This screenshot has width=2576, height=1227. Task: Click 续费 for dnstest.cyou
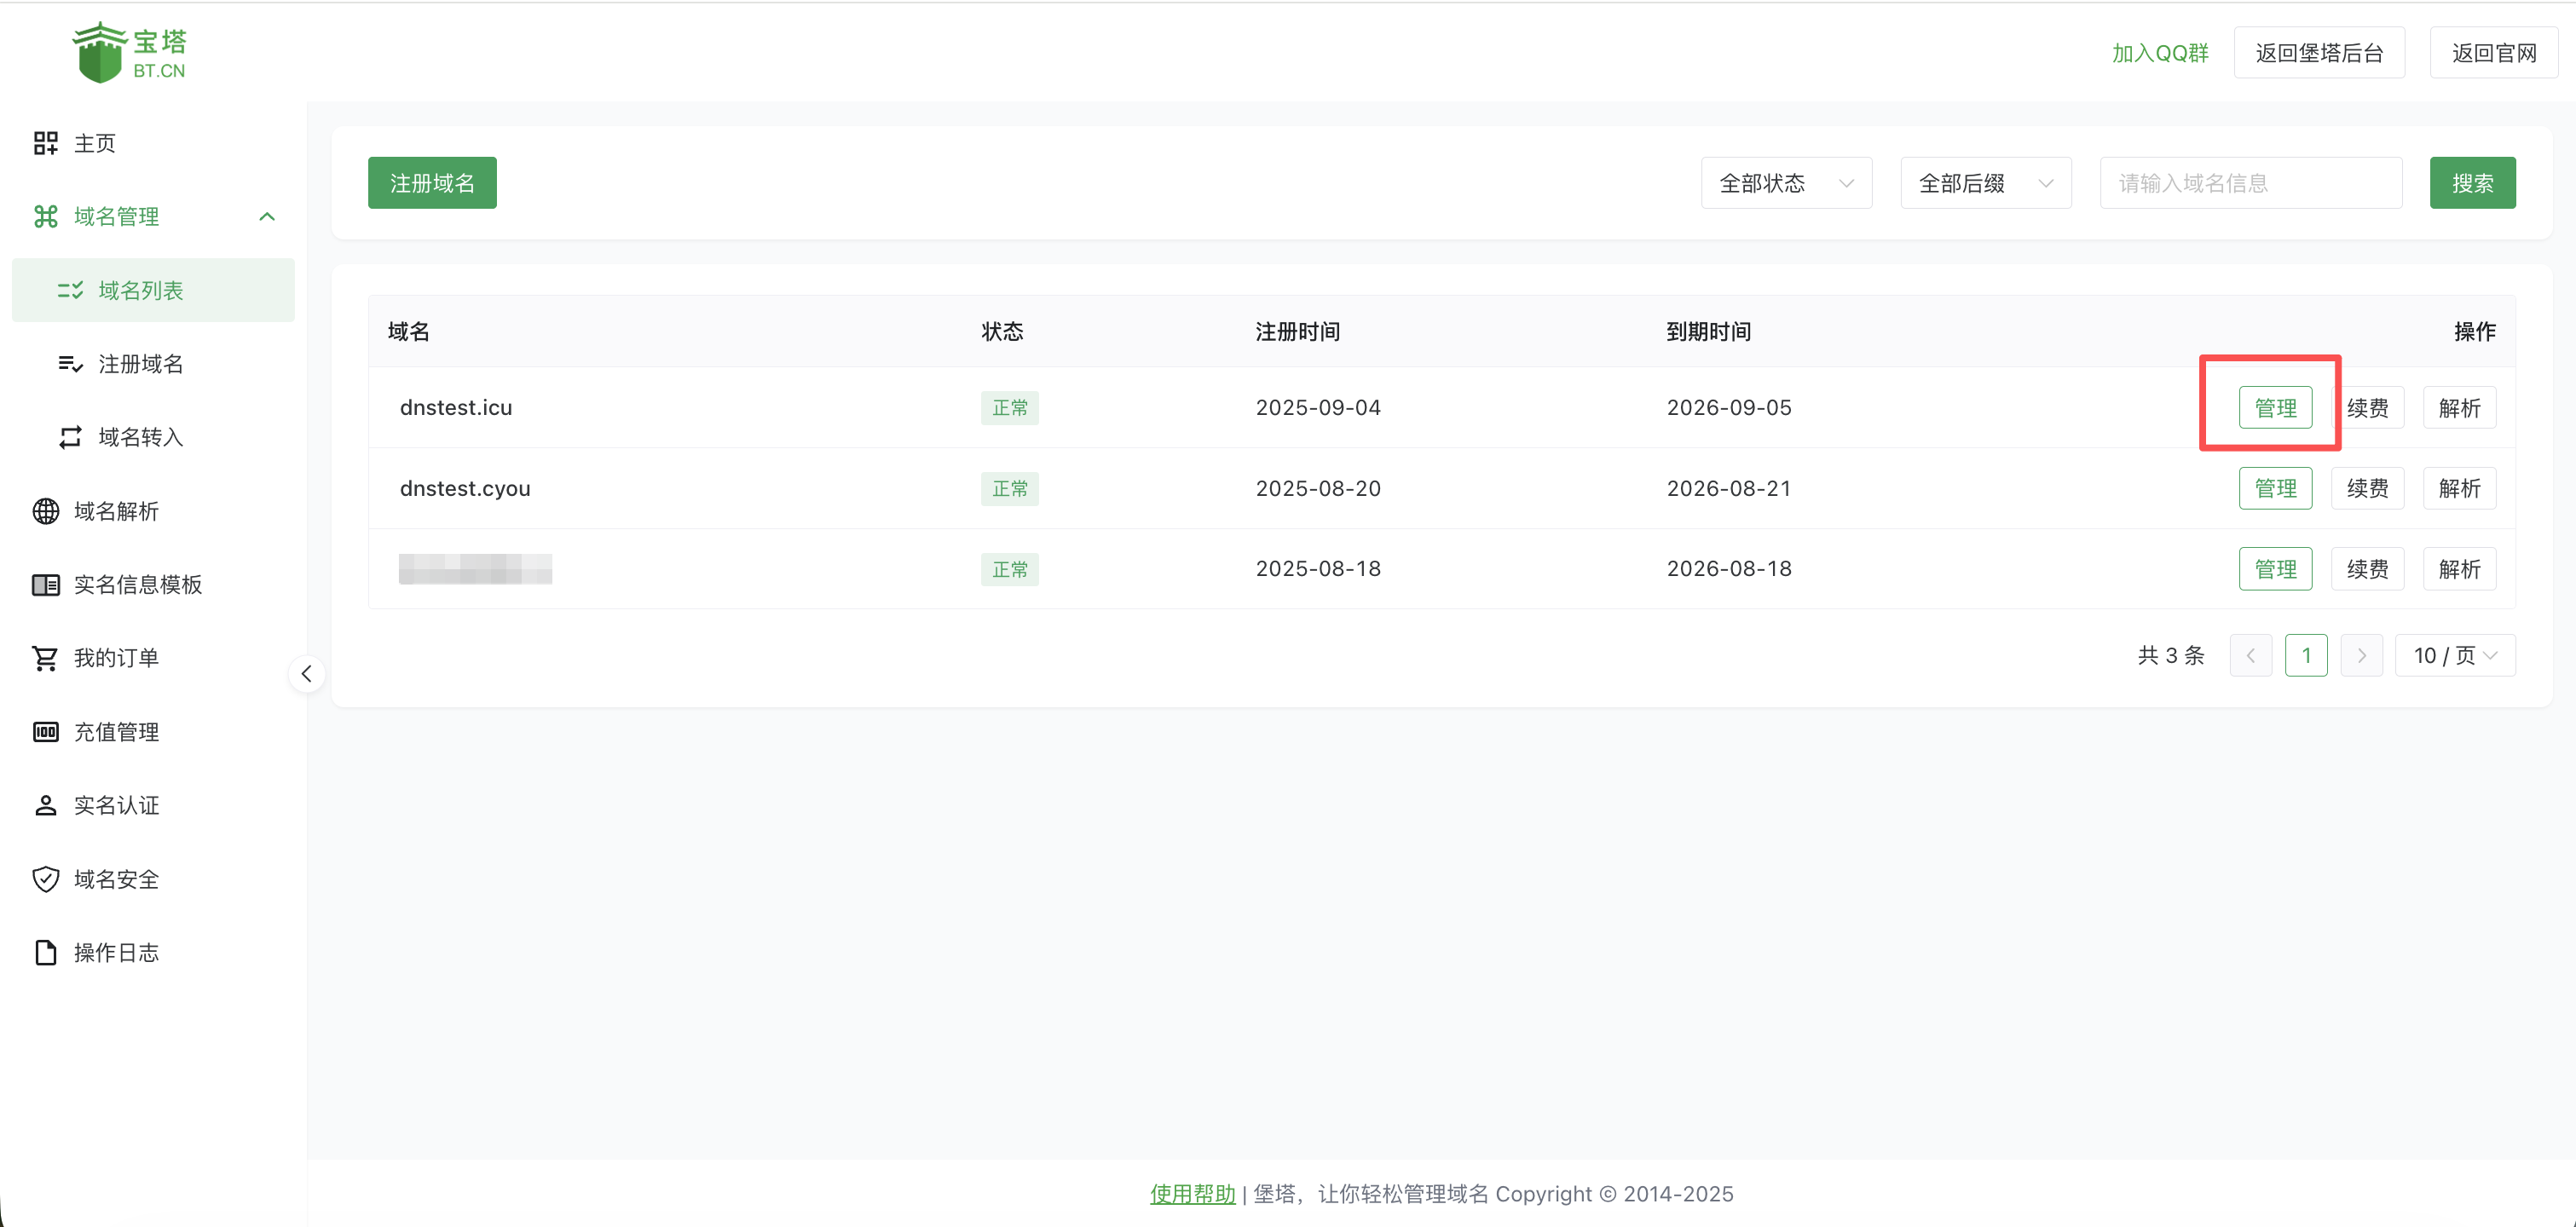tap(2367, 488)
